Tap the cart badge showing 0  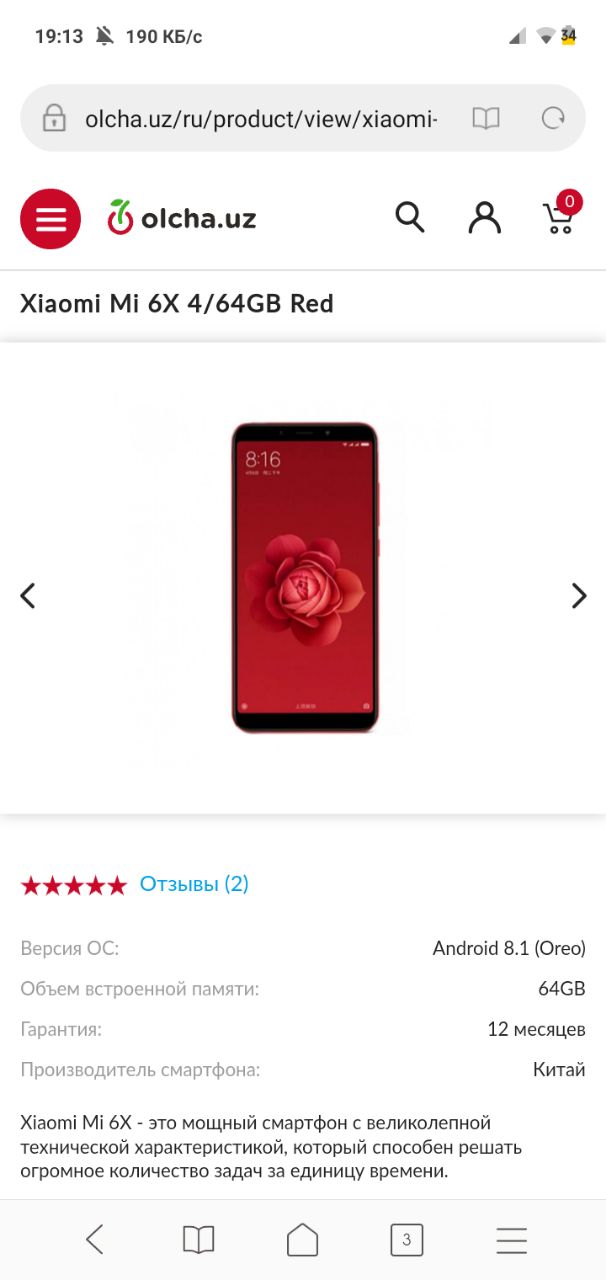point(569,202)
